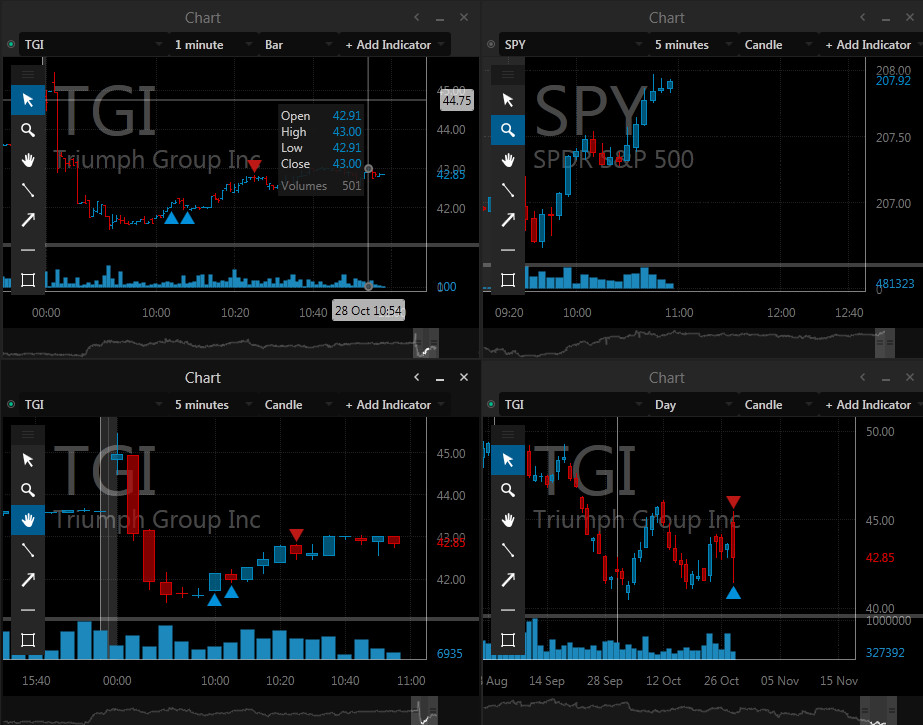The width and height of the screenshot is (923, 725).
Task: Click the 6935 volume value on TGI 5 minutes chart
Action: pyautogui.click(x=449, y=654)
